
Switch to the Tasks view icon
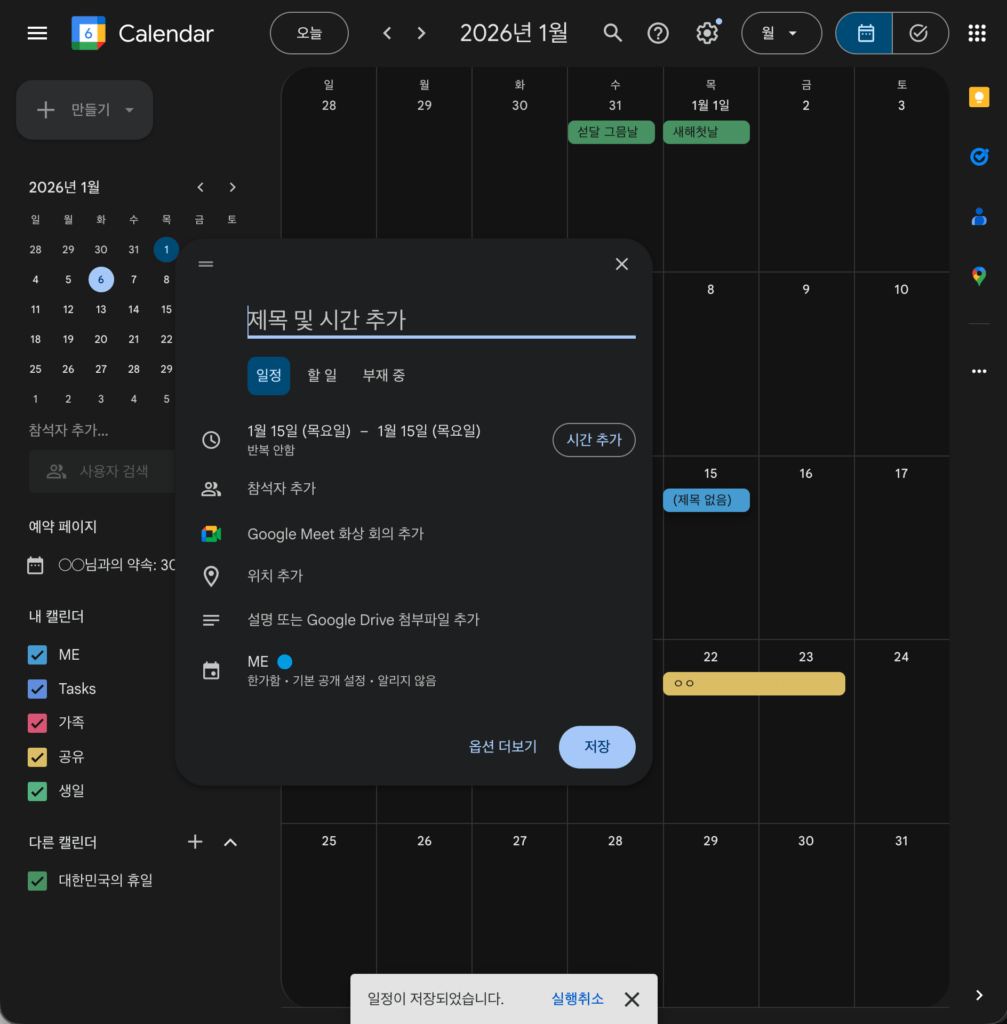pos(919,33)
